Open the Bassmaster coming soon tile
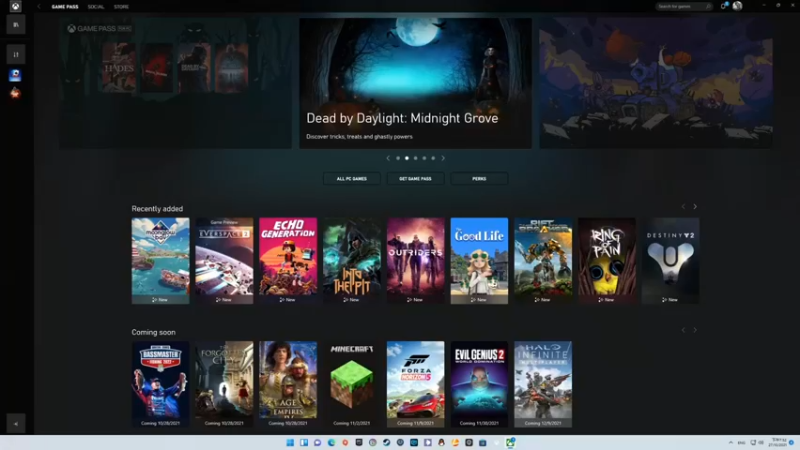 tap(160, 384)
